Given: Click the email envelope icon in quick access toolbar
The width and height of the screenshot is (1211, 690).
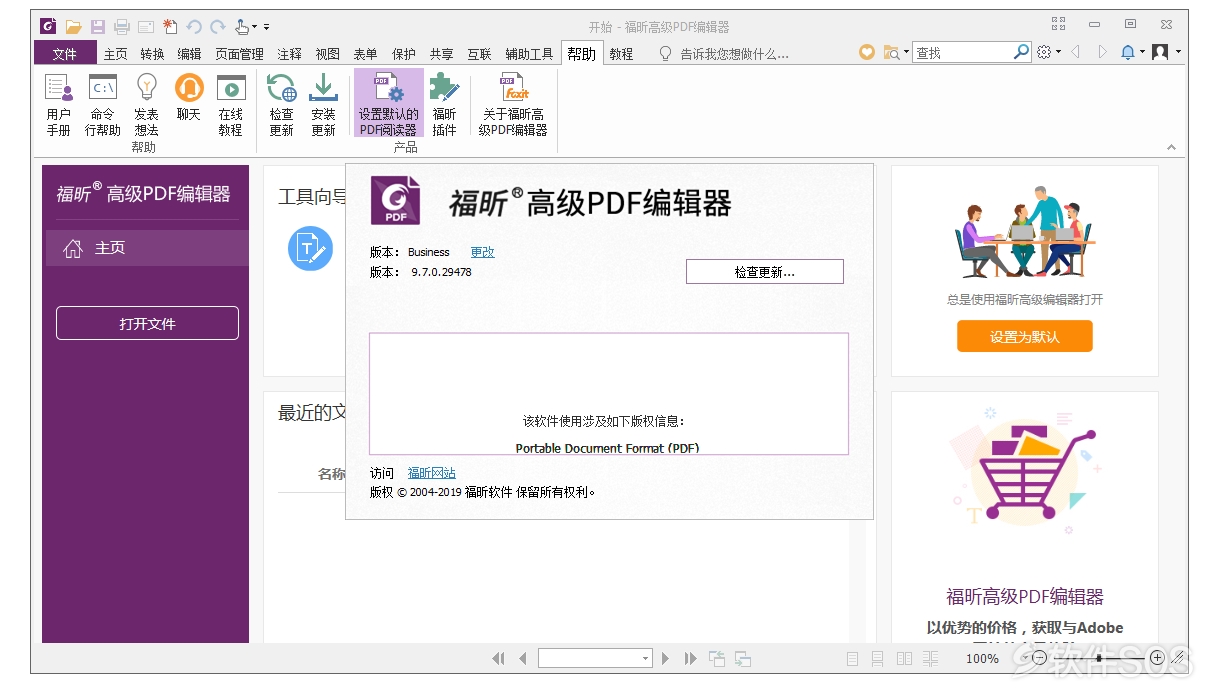Looking at the screenshot, I should click(x=146, y=26).
